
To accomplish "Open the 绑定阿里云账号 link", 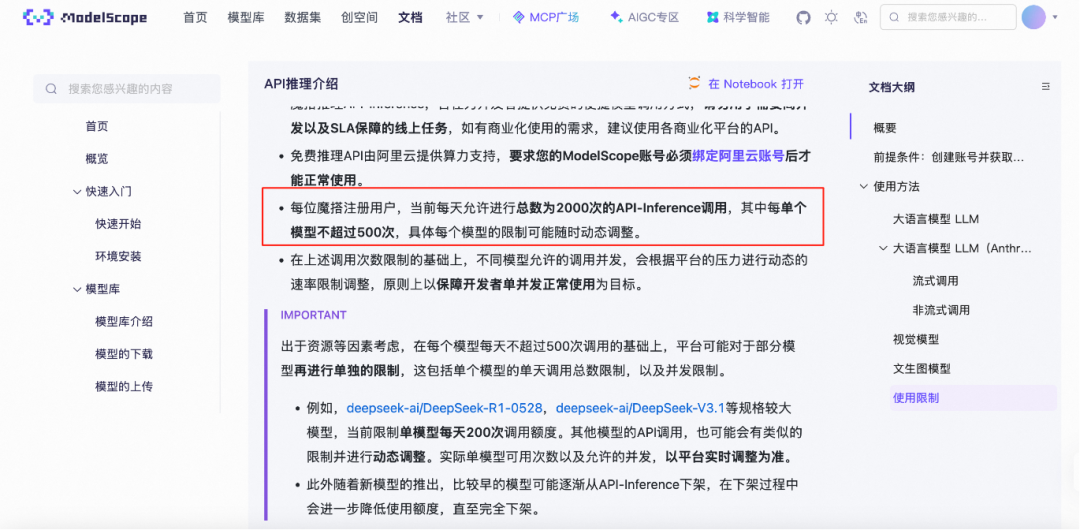I will point(738,156).
